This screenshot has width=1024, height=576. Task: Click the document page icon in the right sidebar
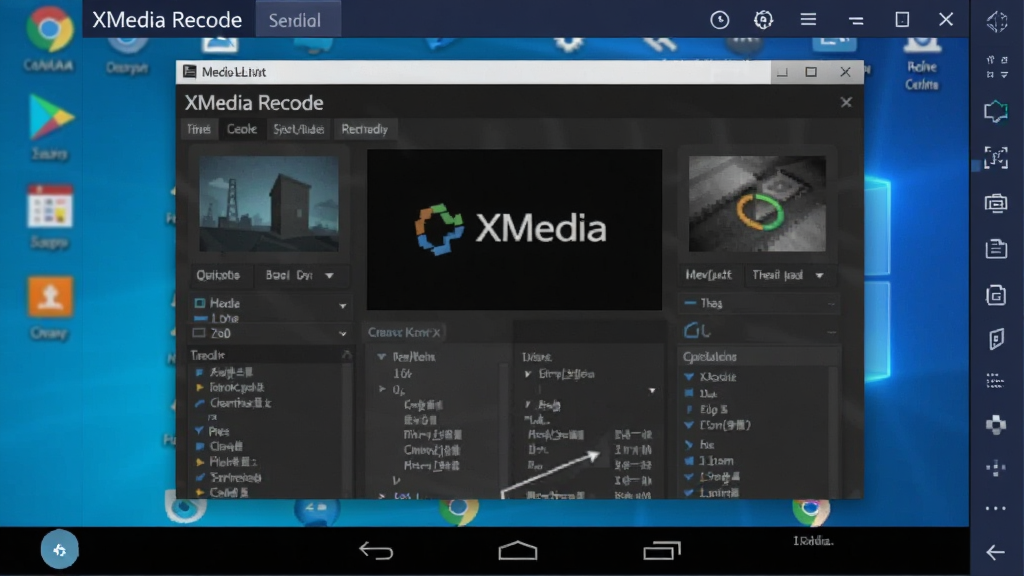[x=996, y=249]
